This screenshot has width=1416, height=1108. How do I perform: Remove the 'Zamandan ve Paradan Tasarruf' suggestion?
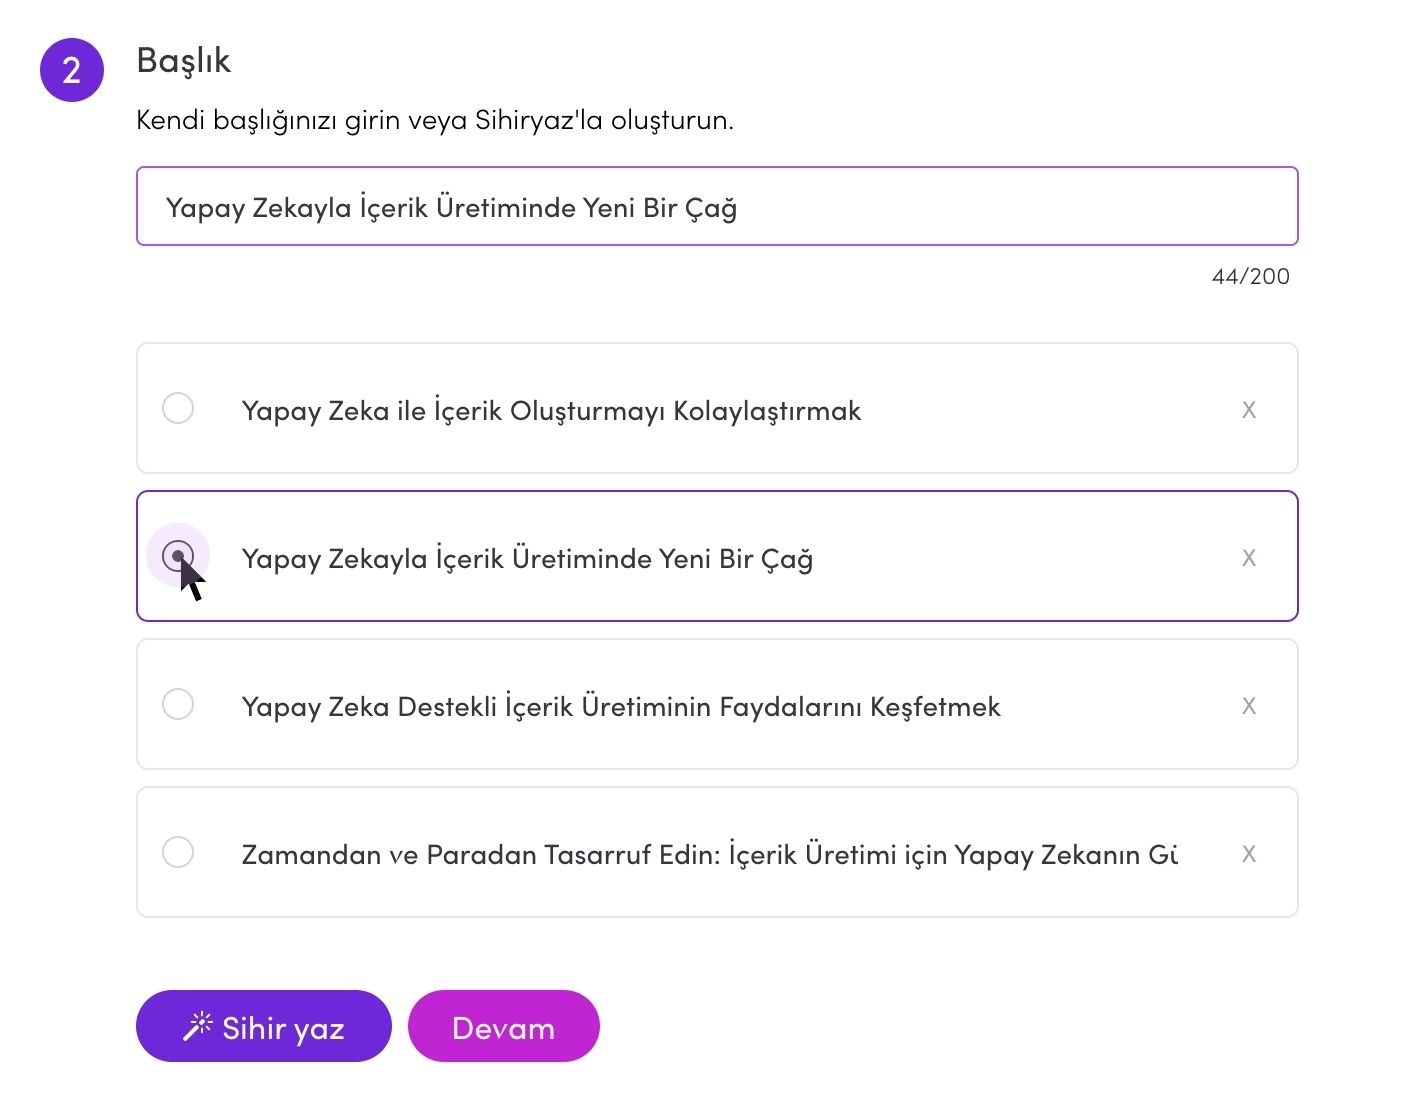pos(1248,854)
